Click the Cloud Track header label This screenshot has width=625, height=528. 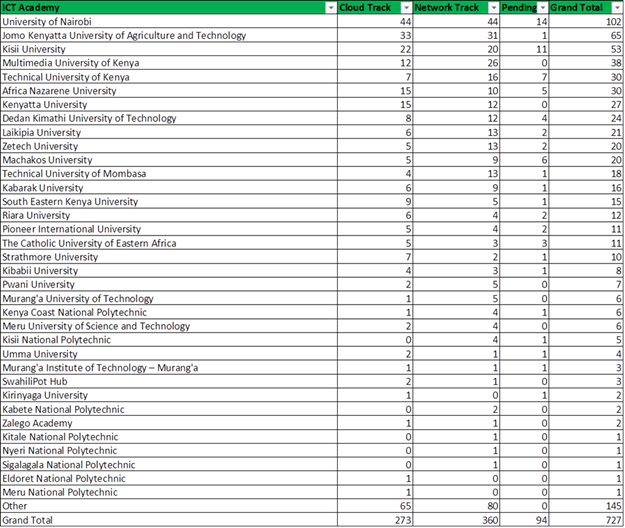[x=366, y=7]
